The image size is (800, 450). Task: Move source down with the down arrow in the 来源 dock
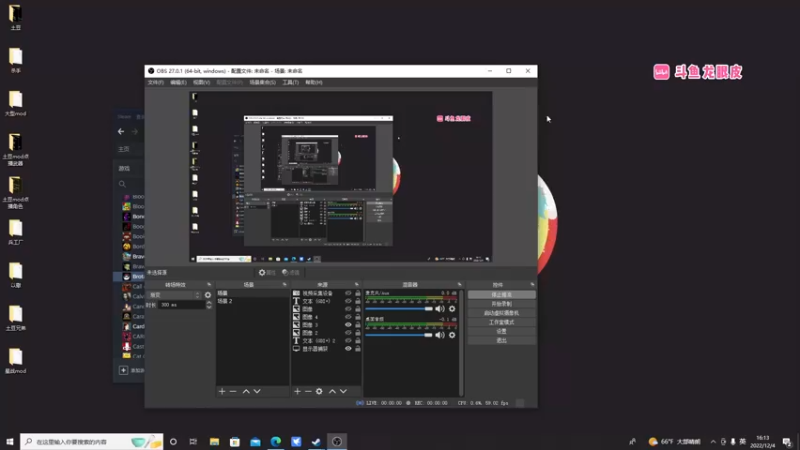click(x=343, y=391)
